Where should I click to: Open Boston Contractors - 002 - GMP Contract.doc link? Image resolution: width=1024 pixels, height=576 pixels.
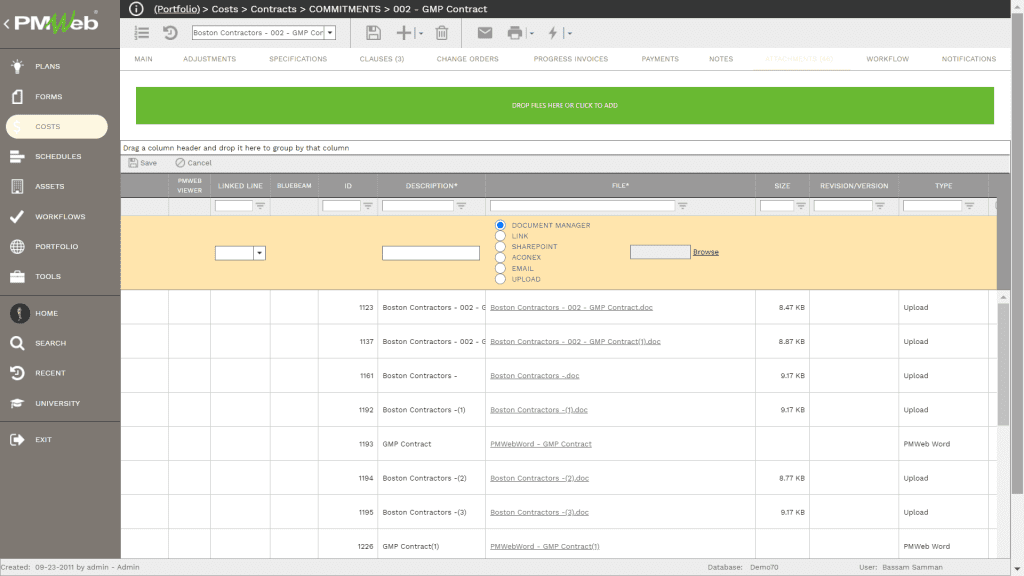(x=571, y=308)
